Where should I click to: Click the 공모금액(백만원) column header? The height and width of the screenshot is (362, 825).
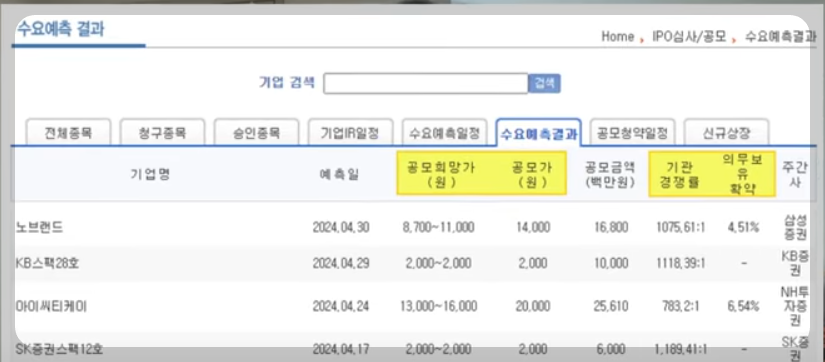[609, 175]
